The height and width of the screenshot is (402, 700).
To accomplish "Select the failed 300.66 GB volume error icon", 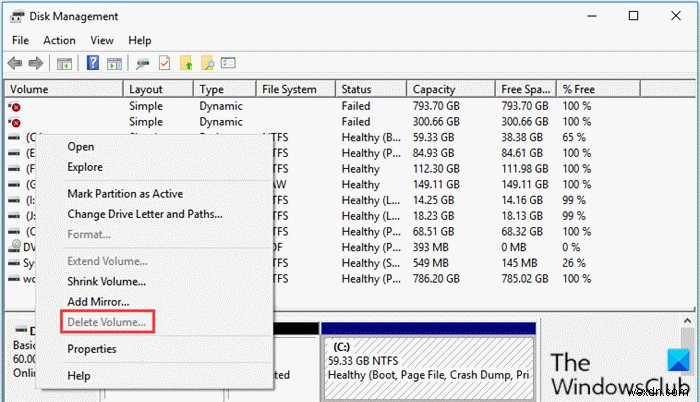I will [15, 122].
